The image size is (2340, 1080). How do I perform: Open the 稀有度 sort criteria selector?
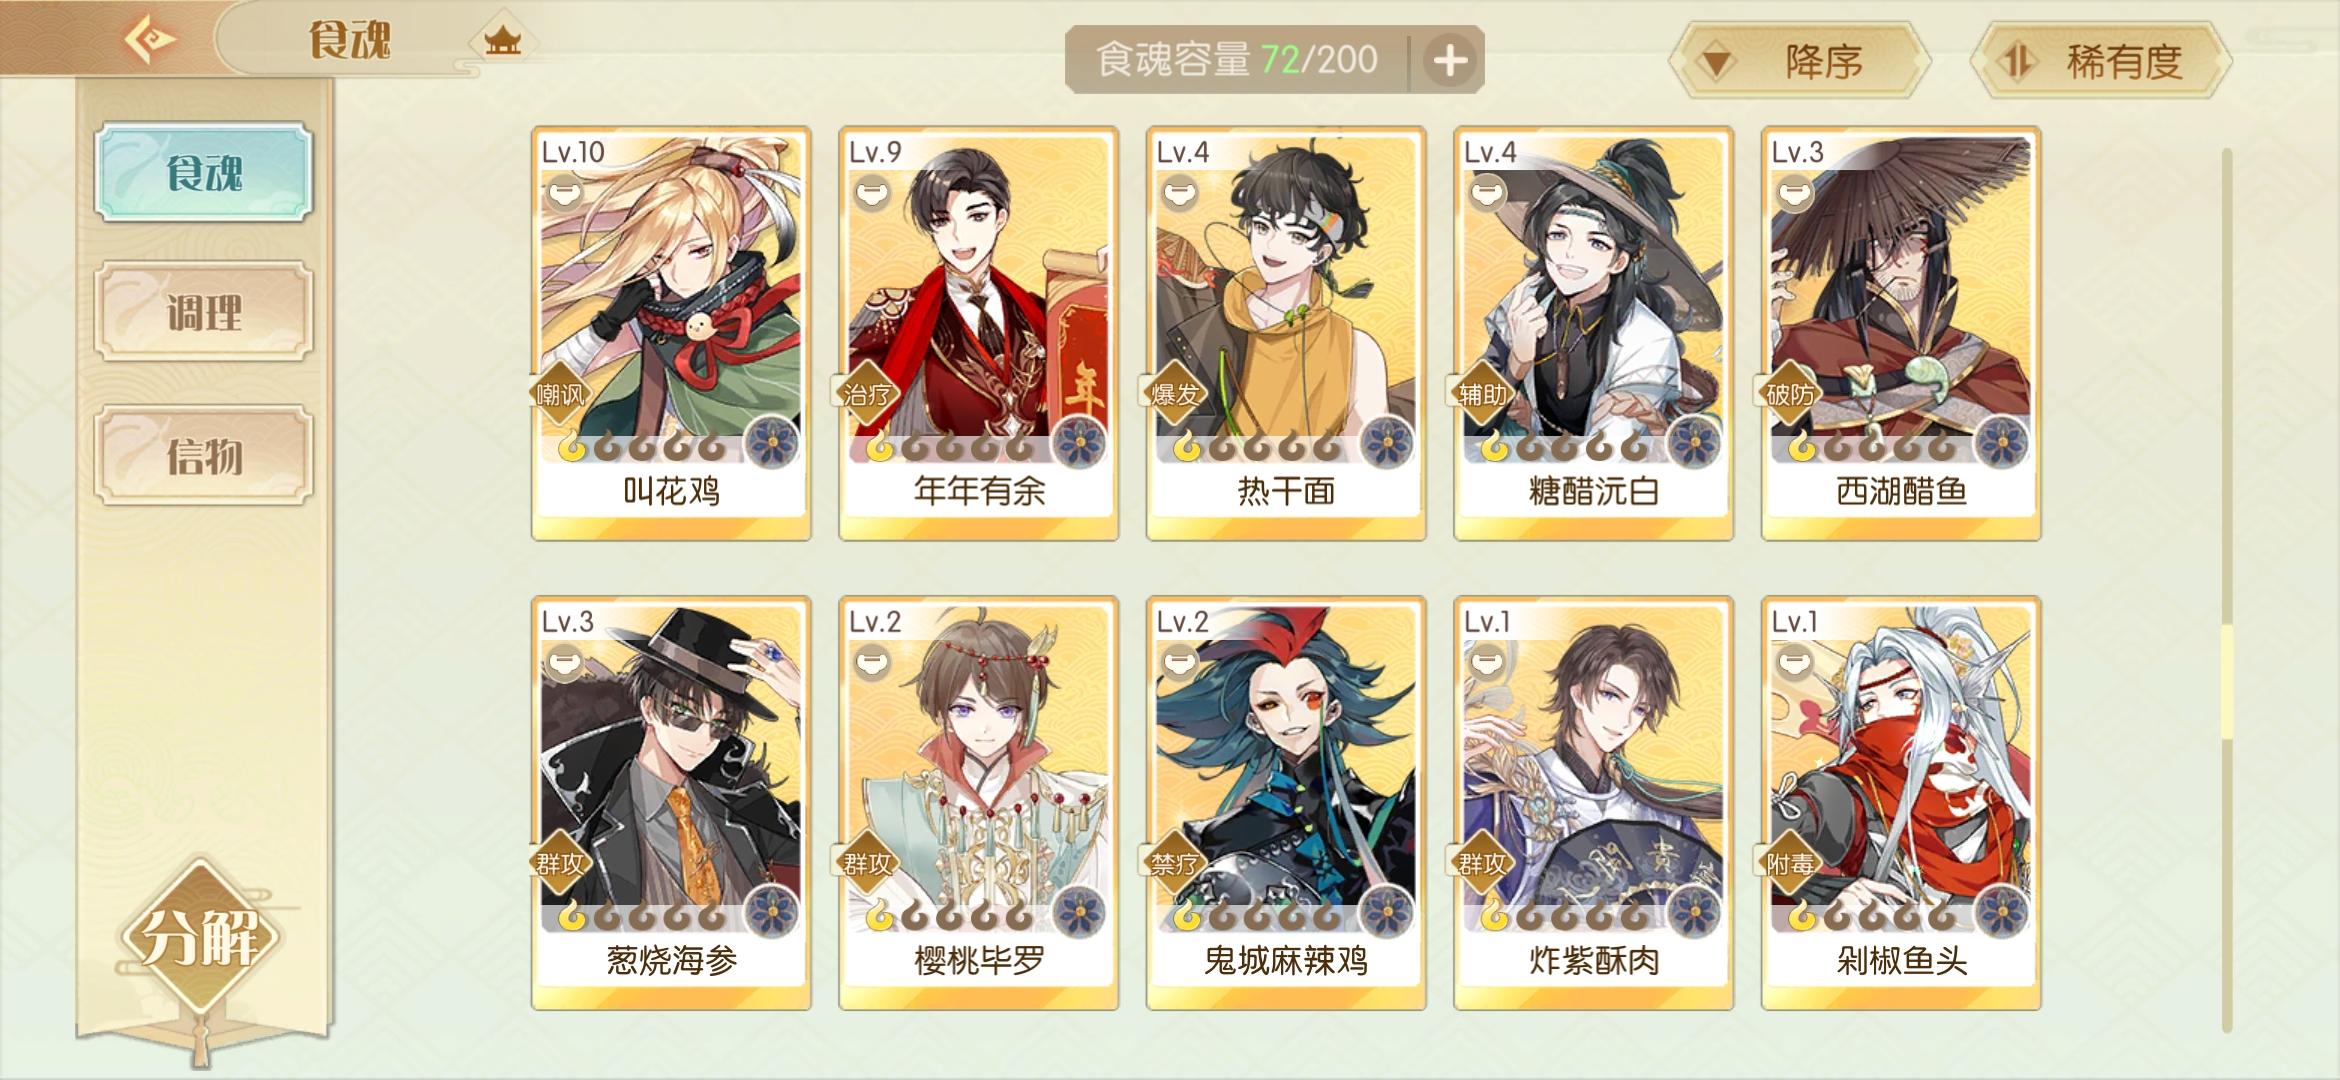coord(2100,61)
